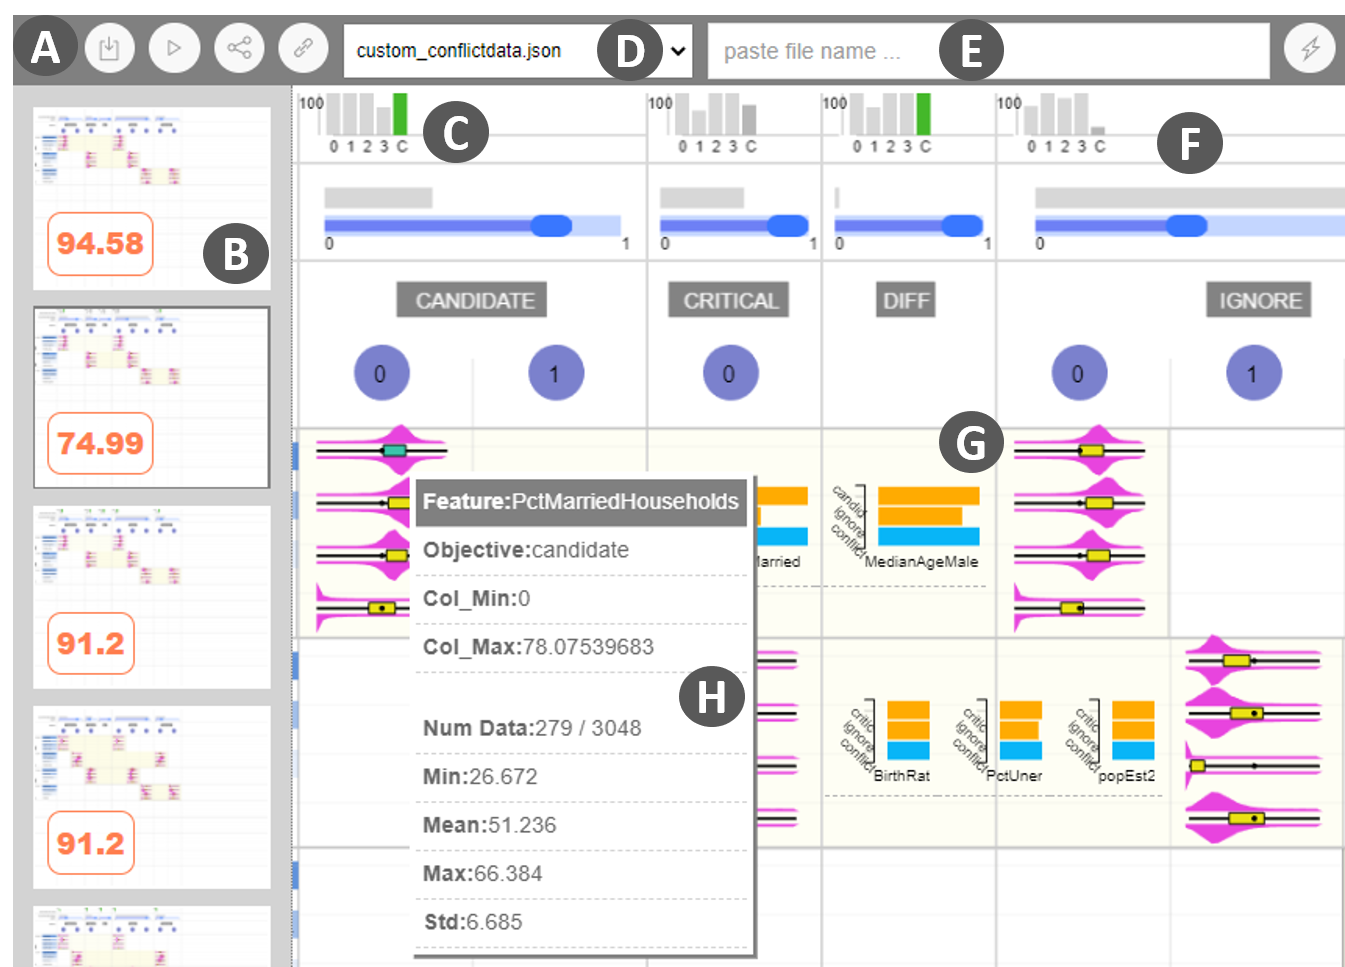Click the BirthRat feature bar chart
This screenshot has width=1345, height=967.
pyautogui.click(x=908, y=730)
